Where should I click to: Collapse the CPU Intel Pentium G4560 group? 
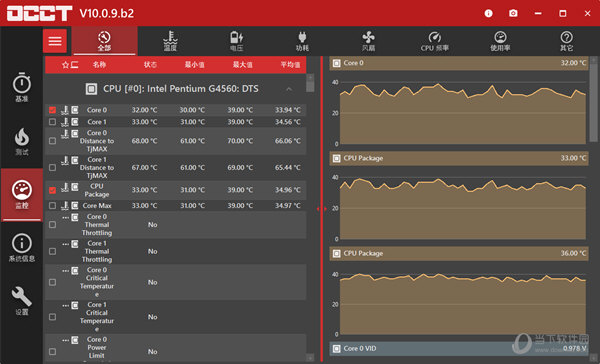click(289, 89)
